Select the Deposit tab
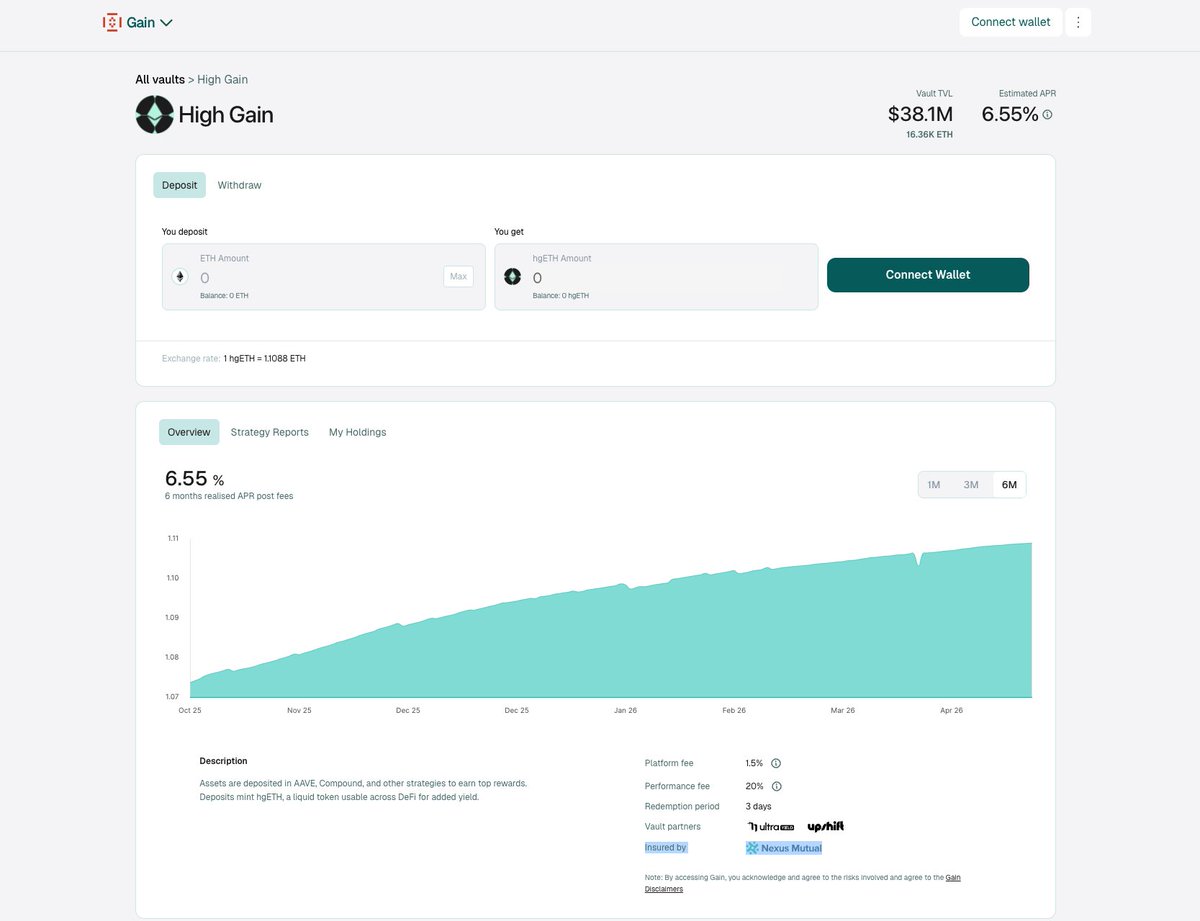Image resolution: width=1200 pixels, height=921 pixels. [x=179, y=185]
